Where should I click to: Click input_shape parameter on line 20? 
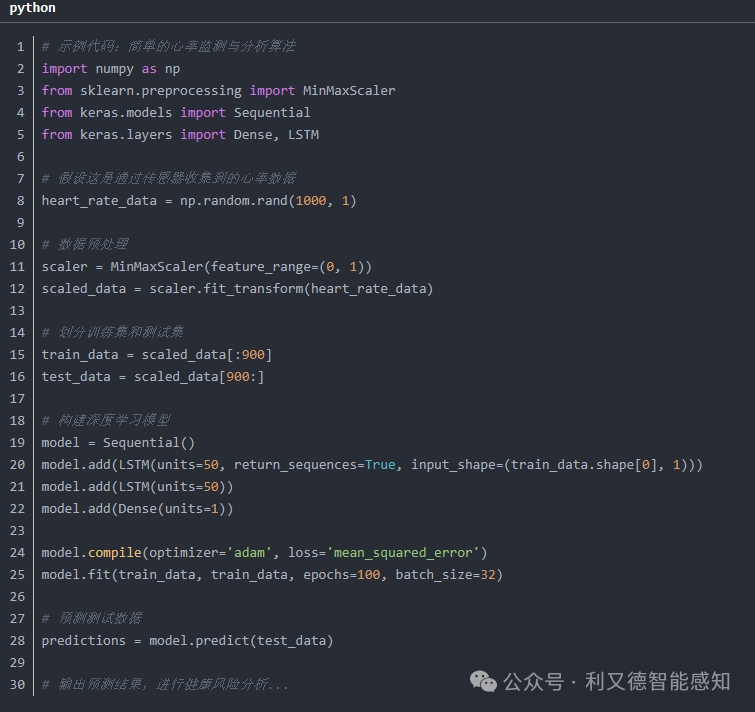[x=453, y=465]
